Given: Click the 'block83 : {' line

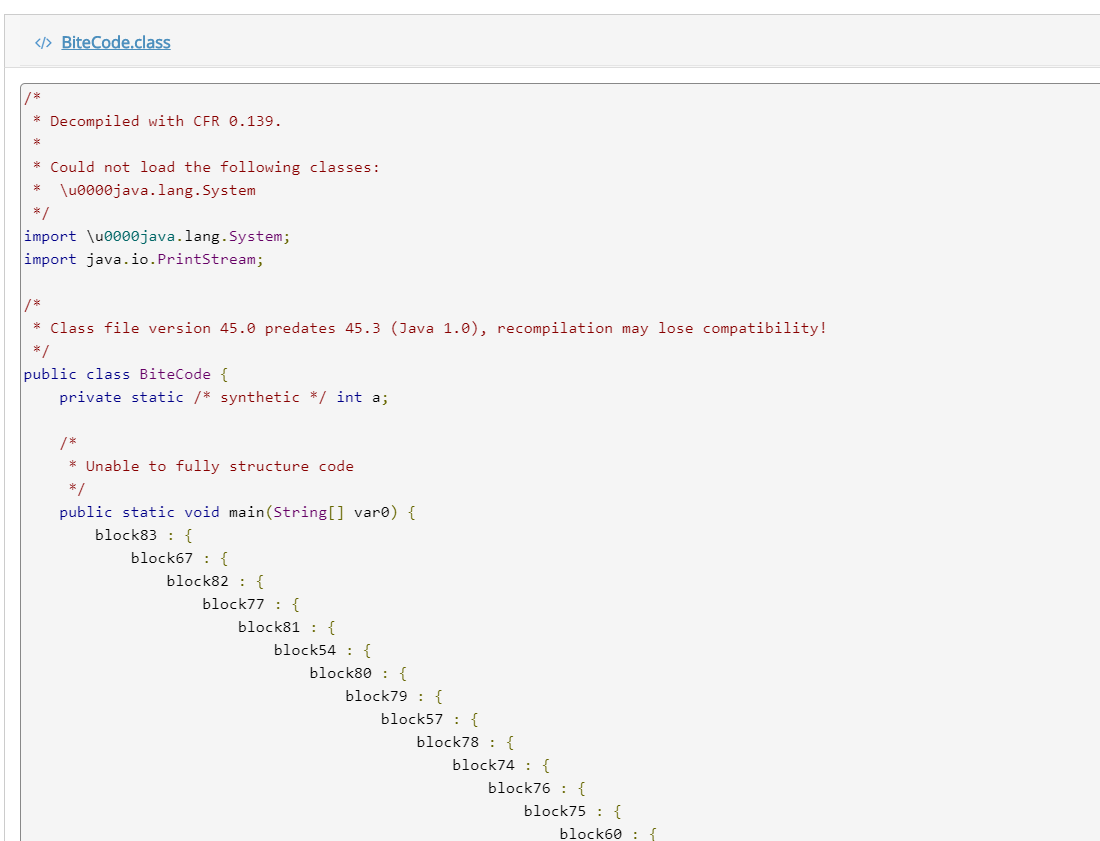Looking at the screenshot, I should click(x=144, y=535).
